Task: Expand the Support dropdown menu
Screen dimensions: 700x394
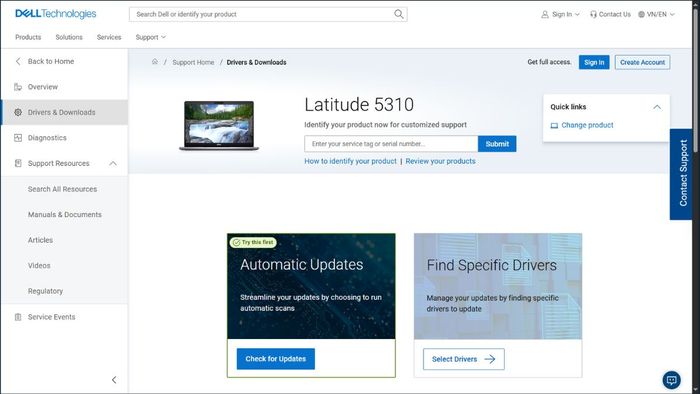Action: [x=151, y=37]
